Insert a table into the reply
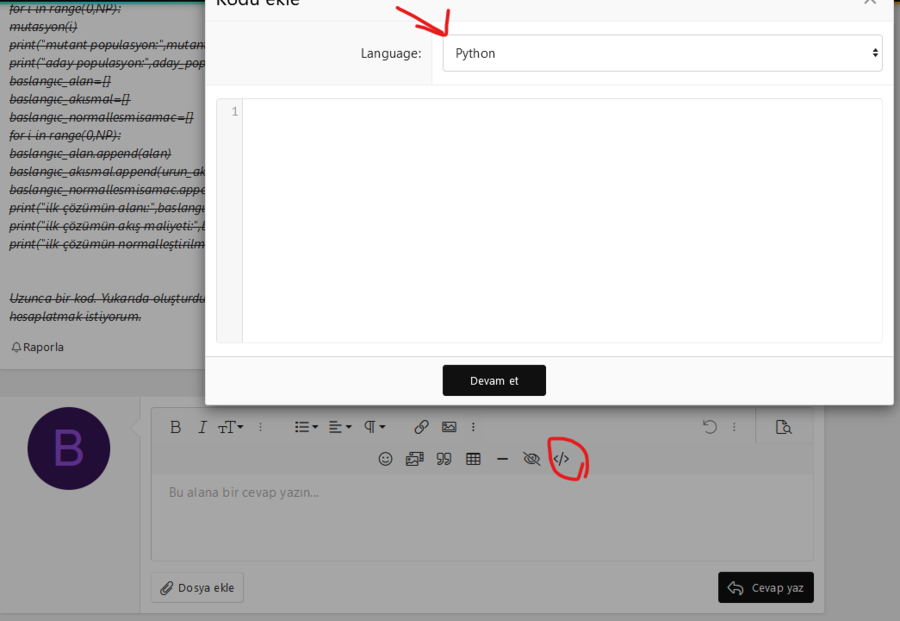 coord(473,459)
